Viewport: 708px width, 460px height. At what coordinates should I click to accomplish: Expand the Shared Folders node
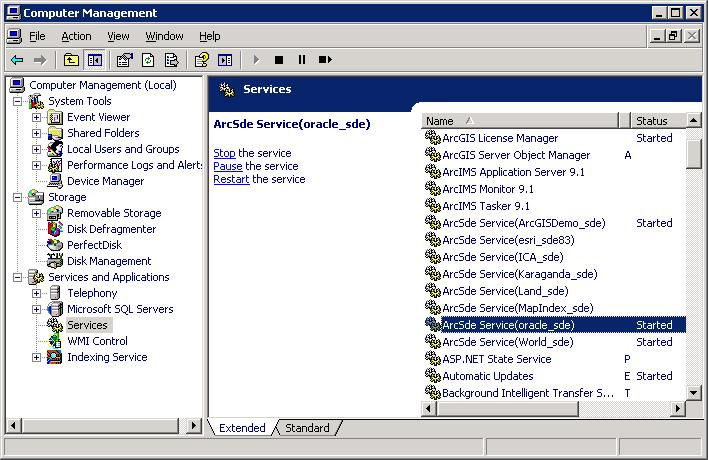pos(36,133)
